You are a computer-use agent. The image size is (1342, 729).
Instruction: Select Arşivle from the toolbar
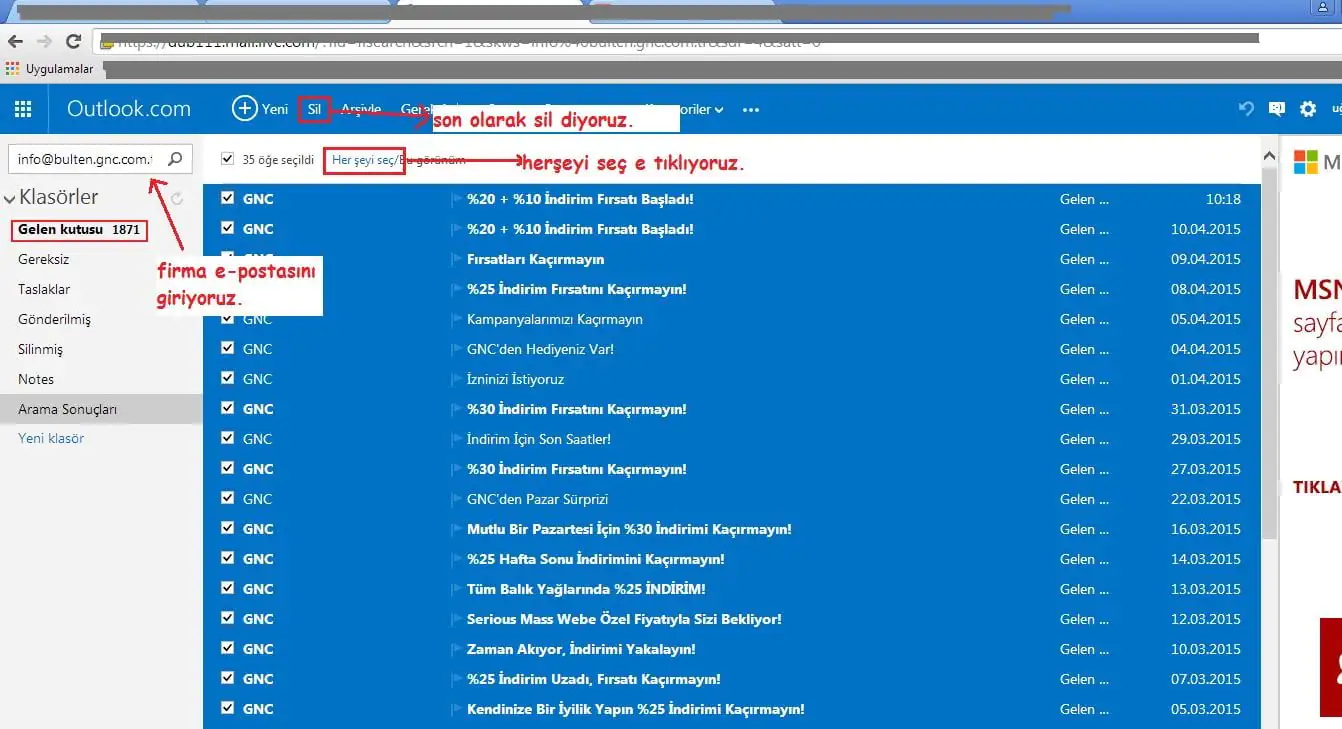point(361,109)
